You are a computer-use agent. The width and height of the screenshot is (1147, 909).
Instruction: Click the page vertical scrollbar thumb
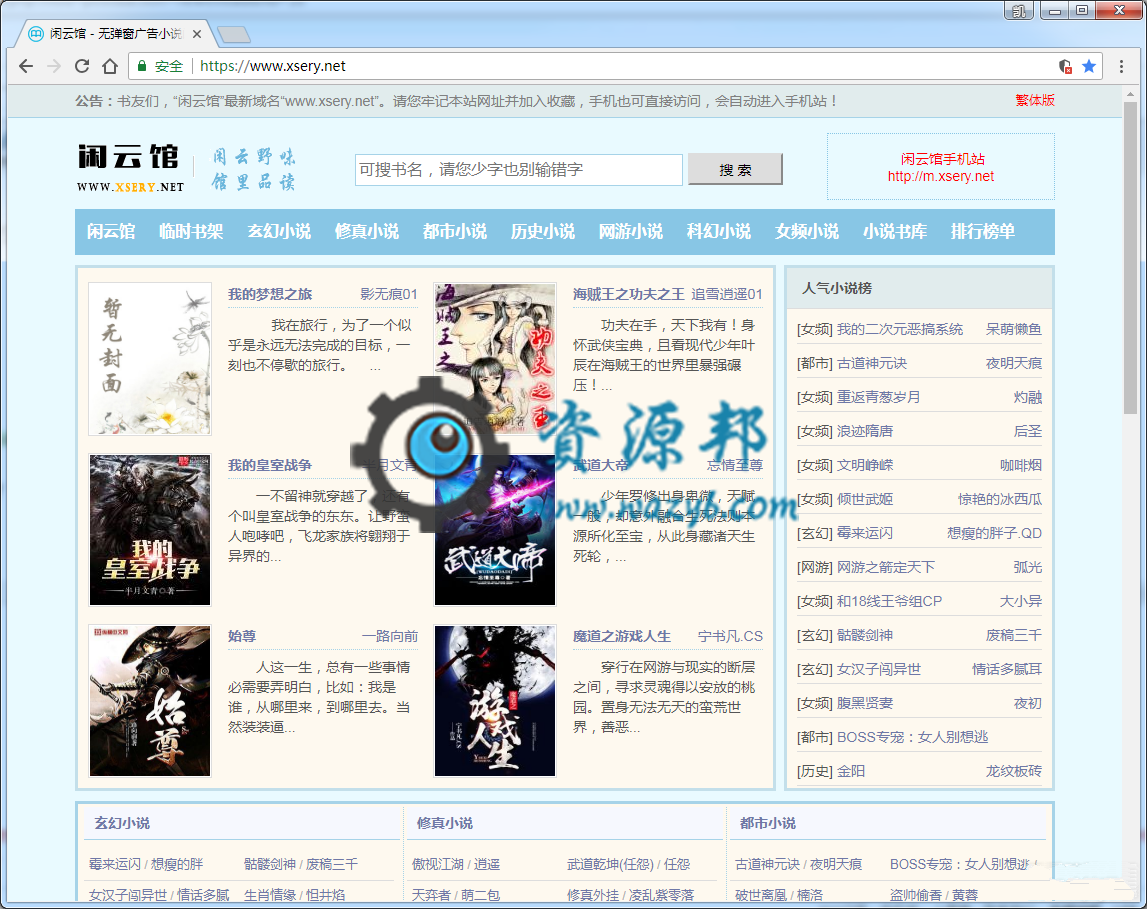point(1130,257)
